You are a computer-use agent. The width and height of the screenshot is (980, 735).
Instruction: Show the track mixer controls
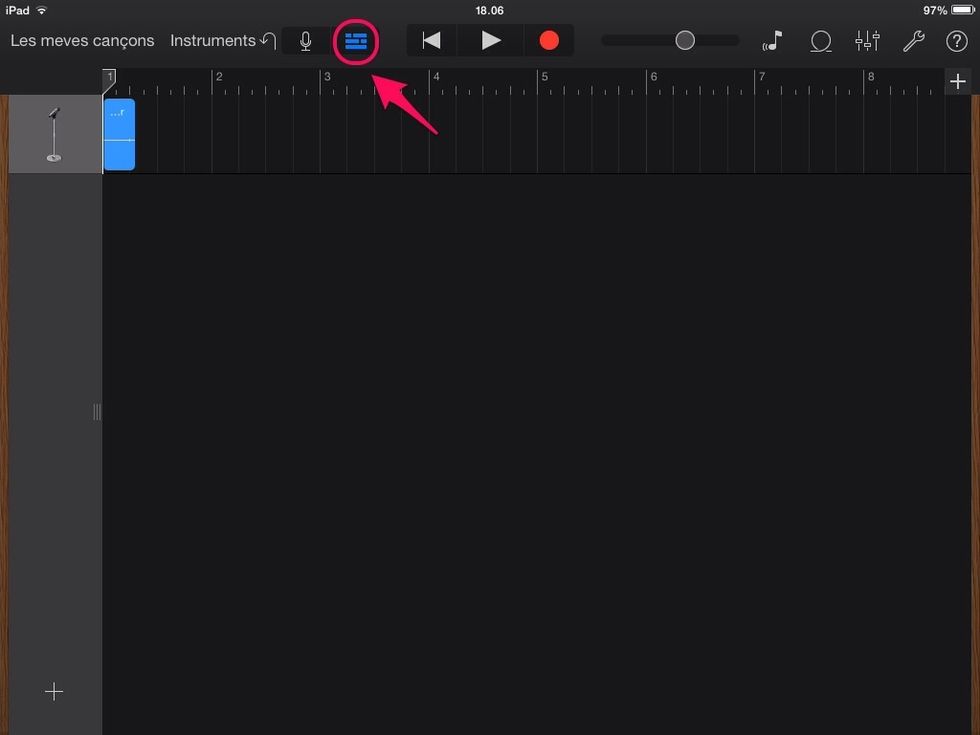tap(867, 41)
